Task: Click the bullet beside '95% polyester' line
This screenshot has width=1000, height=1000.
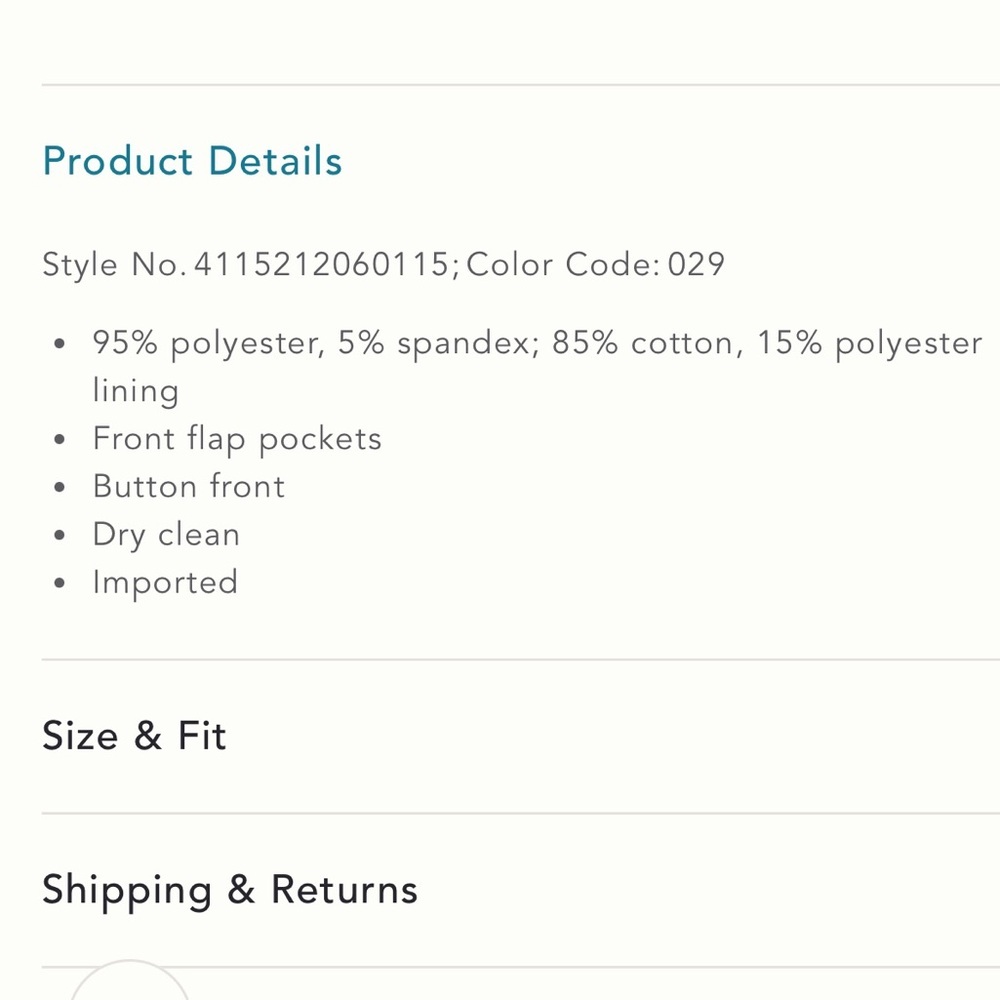Action: (x=60, y=344)
